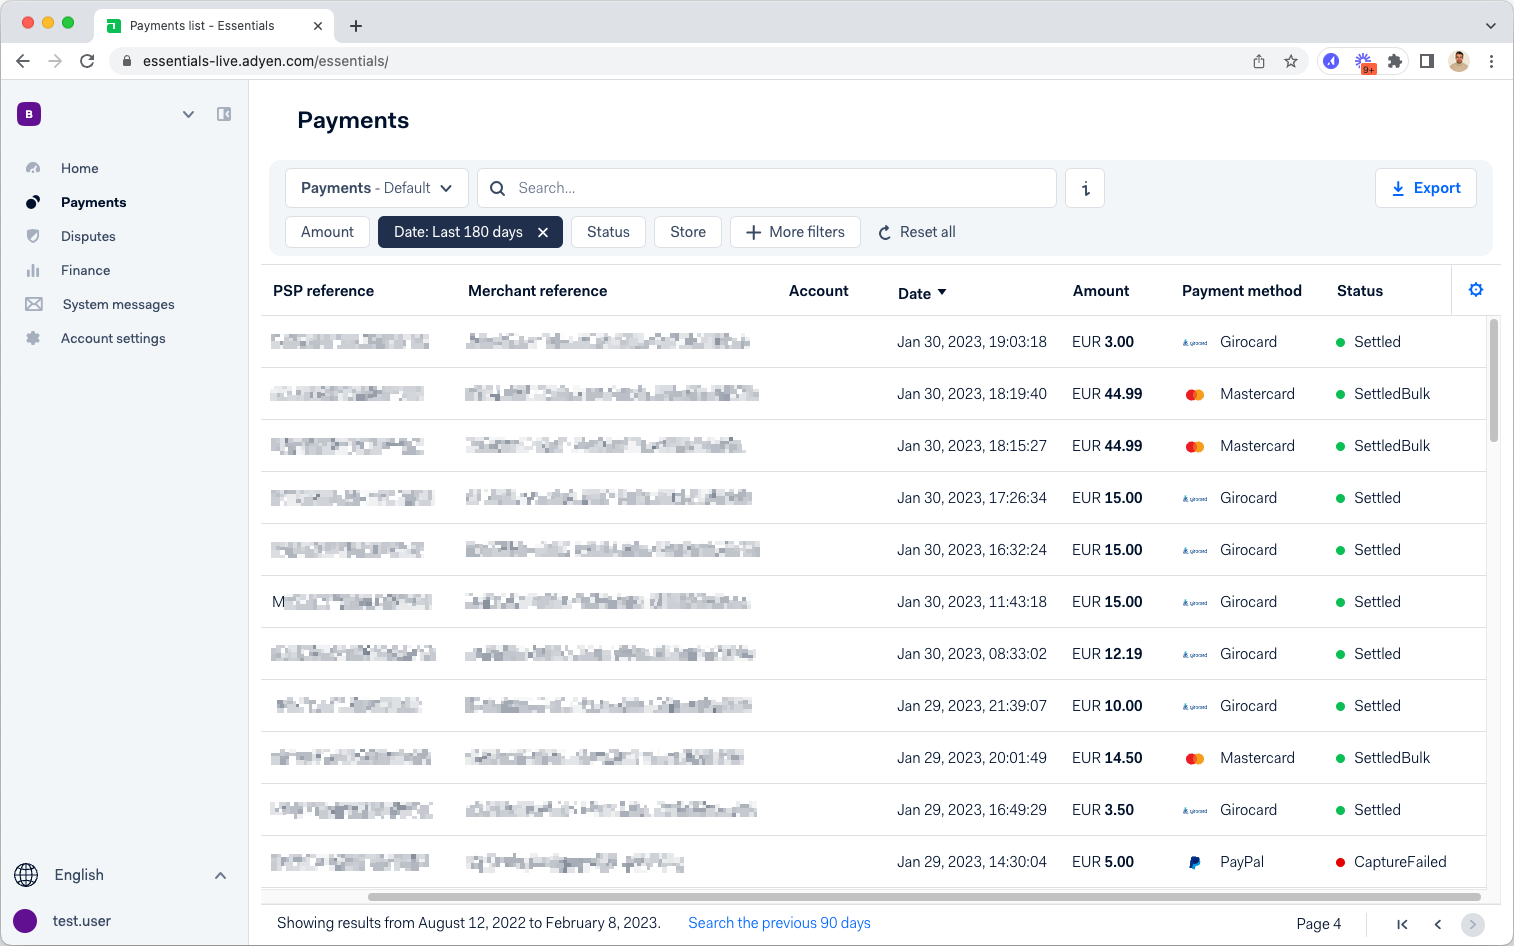This screenshot has width=1514, height=946.
Task: Open Disputes via its shield sidebar icon
Action: click(33, 236)
